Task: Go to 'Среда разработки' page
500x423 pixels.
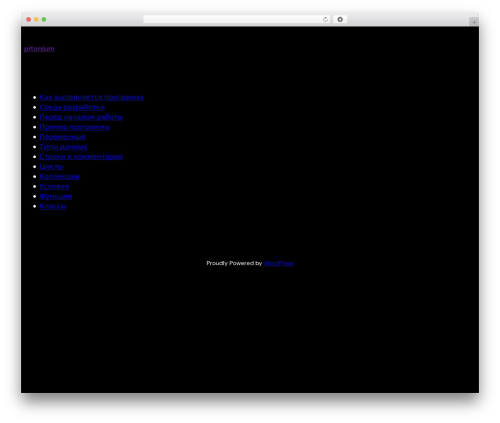Action: point(72,107)
